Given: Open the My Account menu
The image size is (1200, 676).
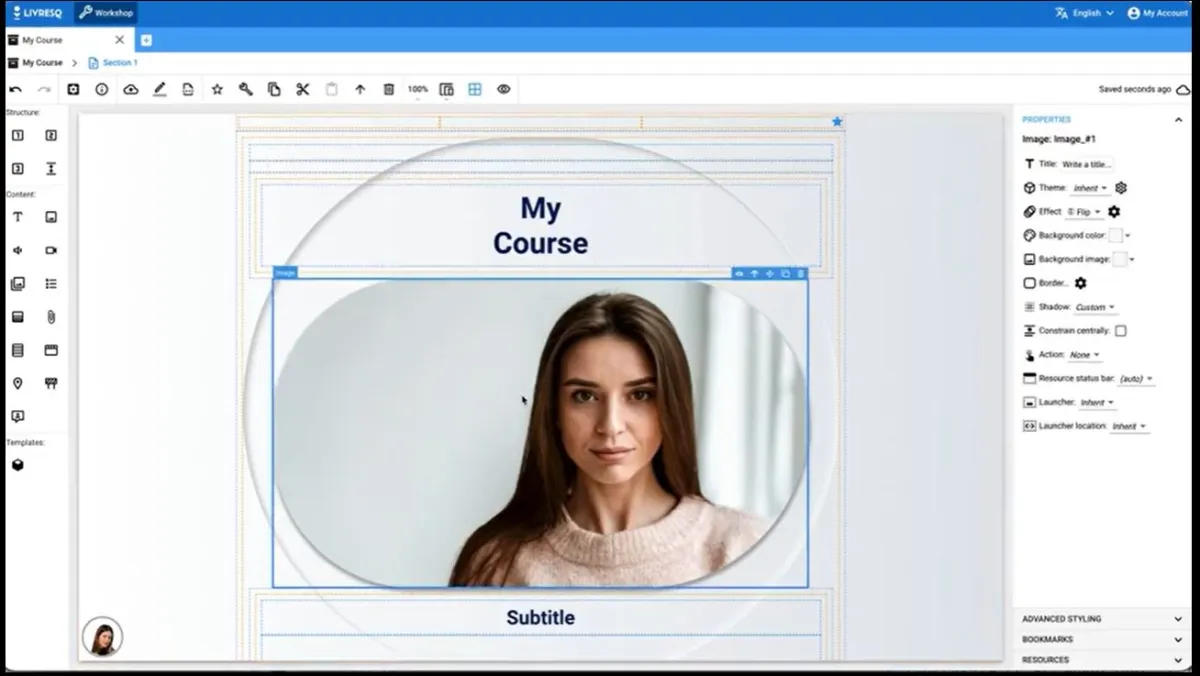Looking at the screenshot, I should coord(1158,13).
